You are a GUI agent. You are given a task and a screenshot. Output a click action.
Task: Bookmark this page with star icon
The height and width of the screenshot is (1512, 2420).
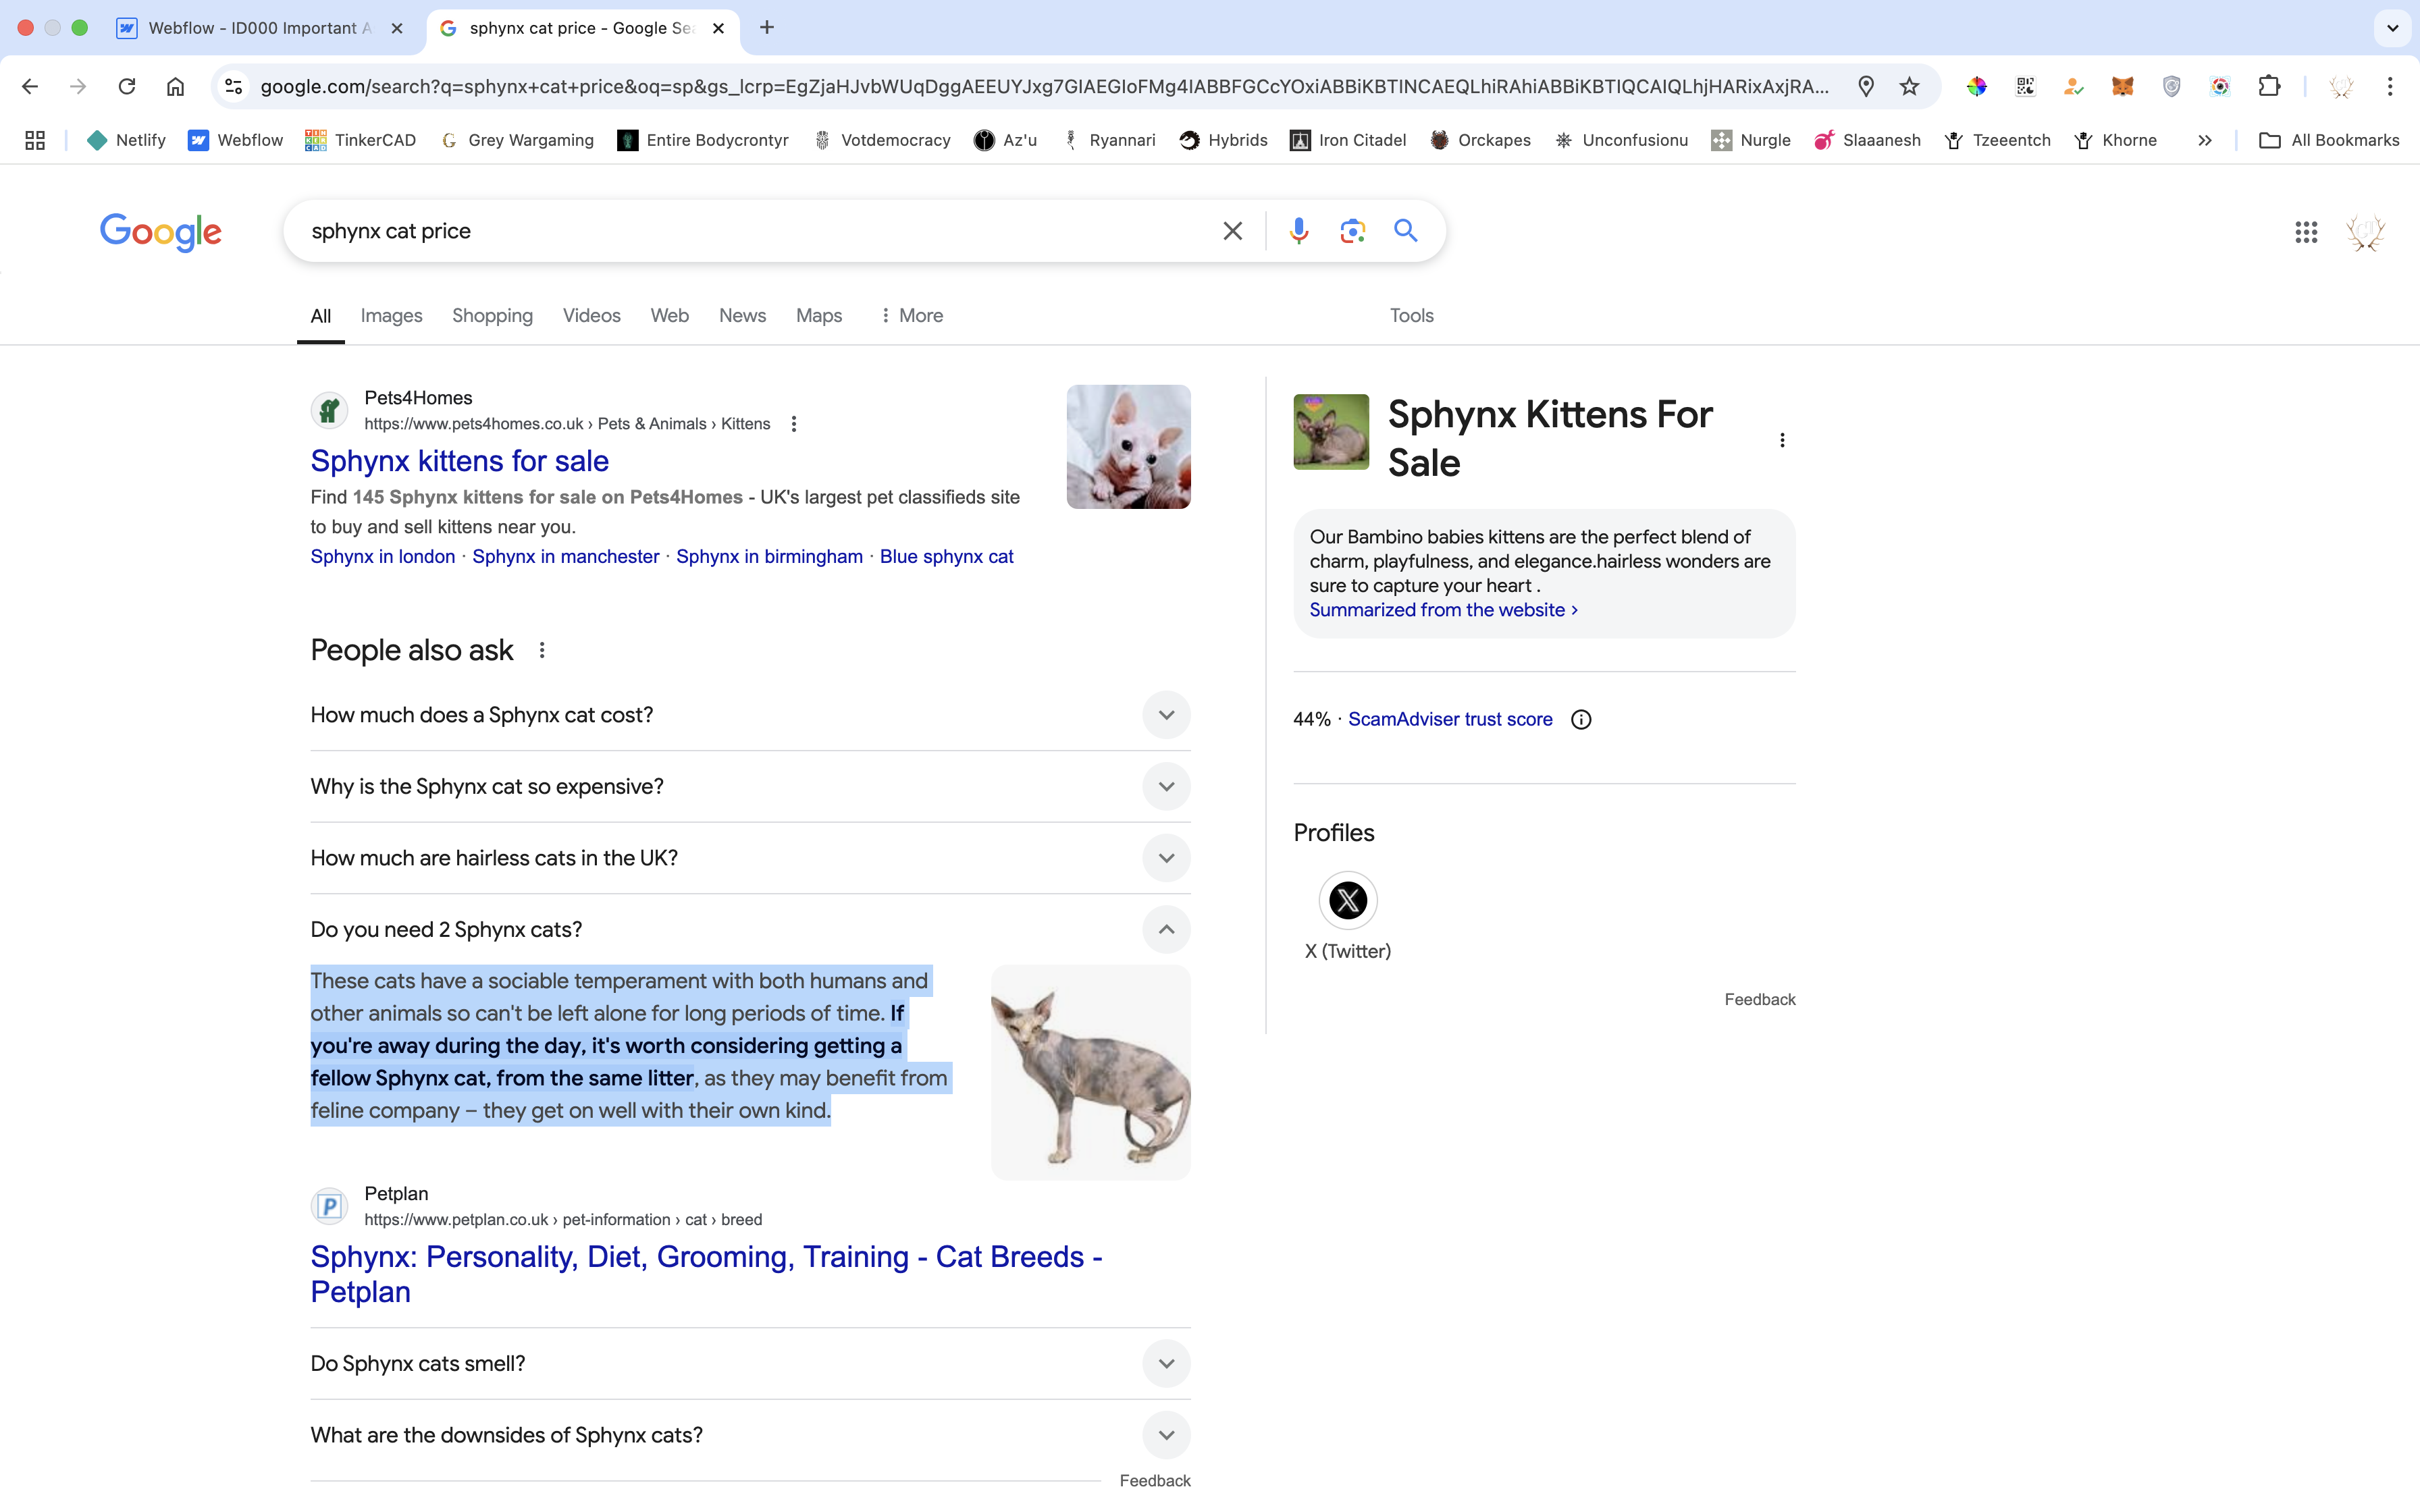point(1909,87)
